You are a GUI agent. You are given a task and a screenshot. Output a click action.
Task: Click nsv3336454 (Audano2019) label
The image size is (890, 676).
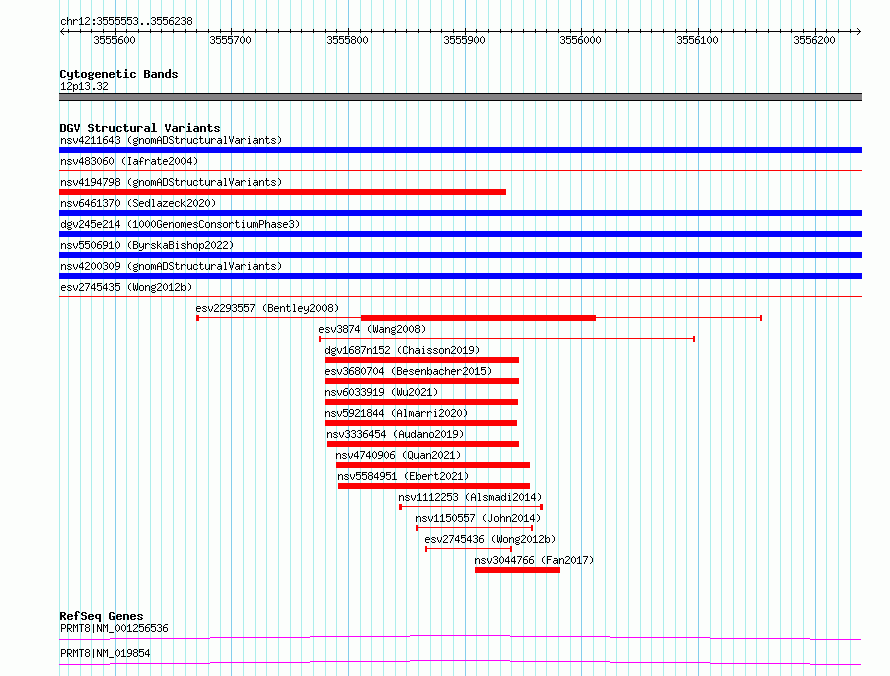pyautogui.click(x=395, y=434)
